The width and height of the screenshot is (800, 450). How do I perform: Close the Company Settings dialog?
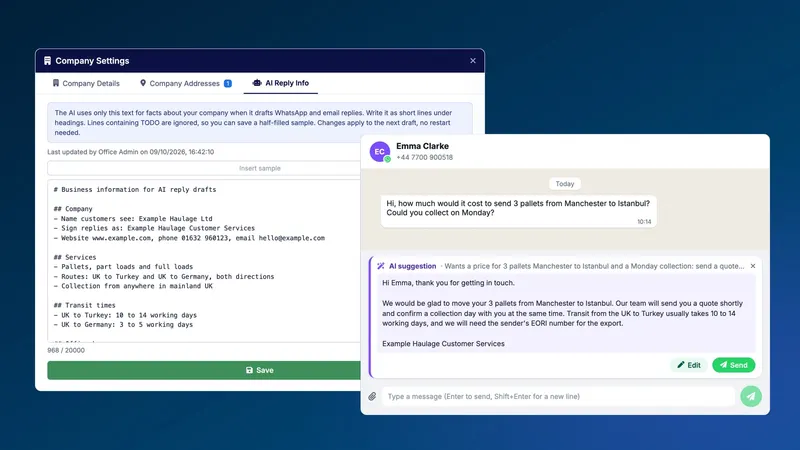coord(473,61)
